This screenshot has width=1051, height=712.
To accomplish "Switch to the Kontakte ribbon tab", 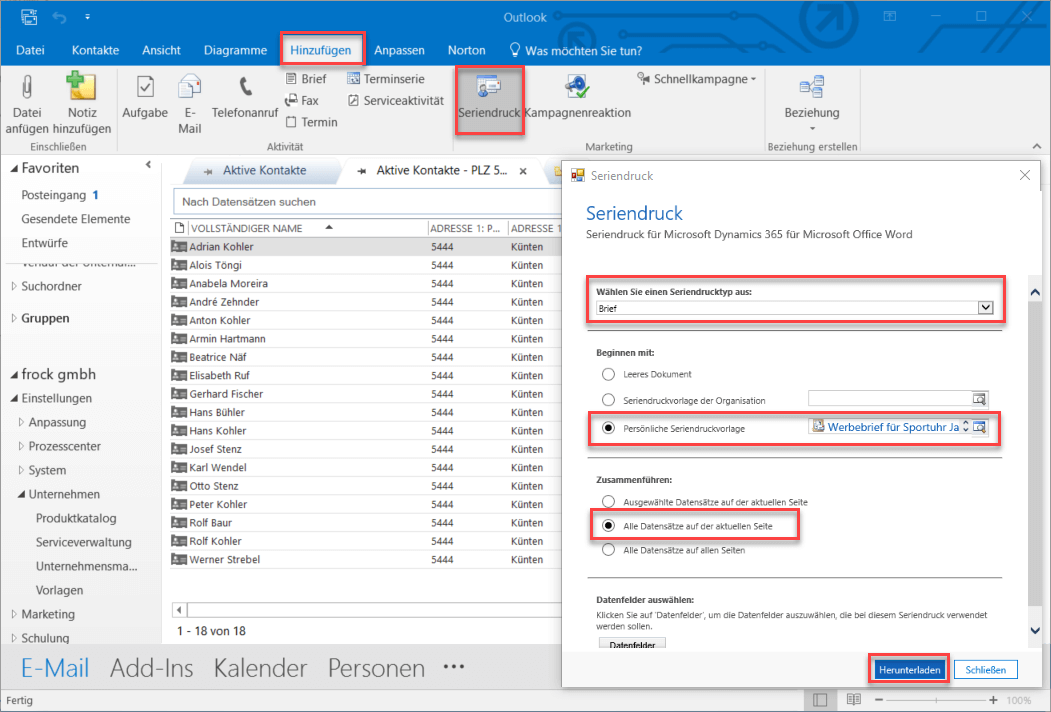I will click(95, 50).
